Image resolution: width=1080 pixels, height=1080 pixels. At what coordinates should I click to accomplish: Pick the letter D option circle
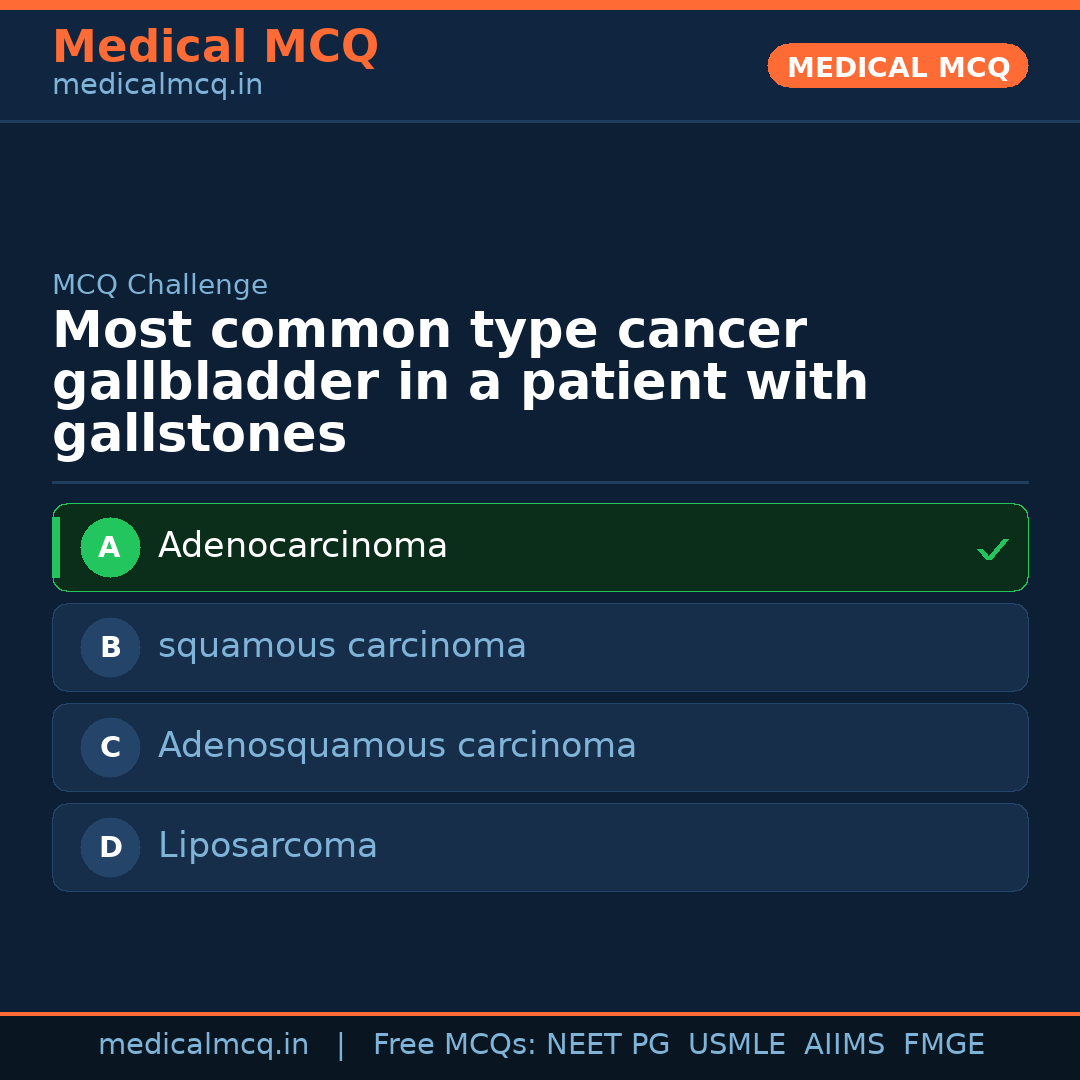[110, 847]
